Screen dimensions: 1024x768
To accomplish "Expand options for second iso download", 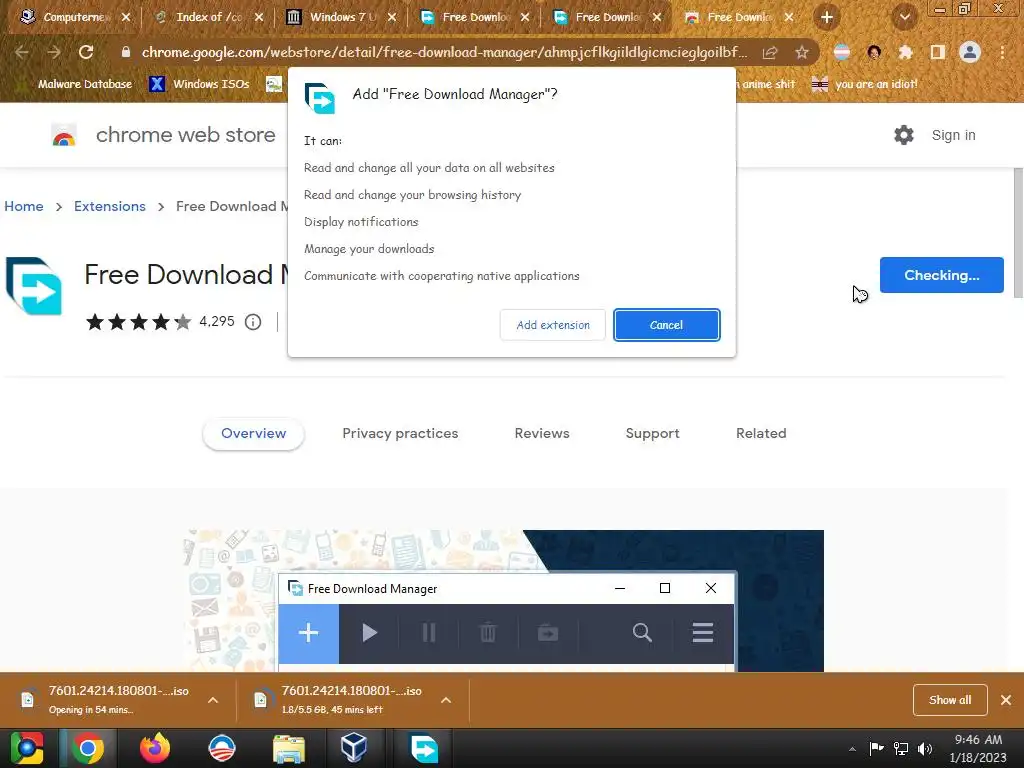I will pyautogui.click(x=446, y=700).
